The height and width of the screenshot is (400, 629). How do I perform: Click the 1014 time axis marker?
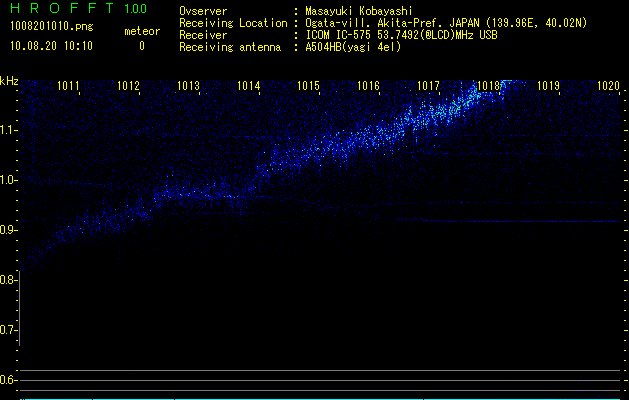click(248, 86)
